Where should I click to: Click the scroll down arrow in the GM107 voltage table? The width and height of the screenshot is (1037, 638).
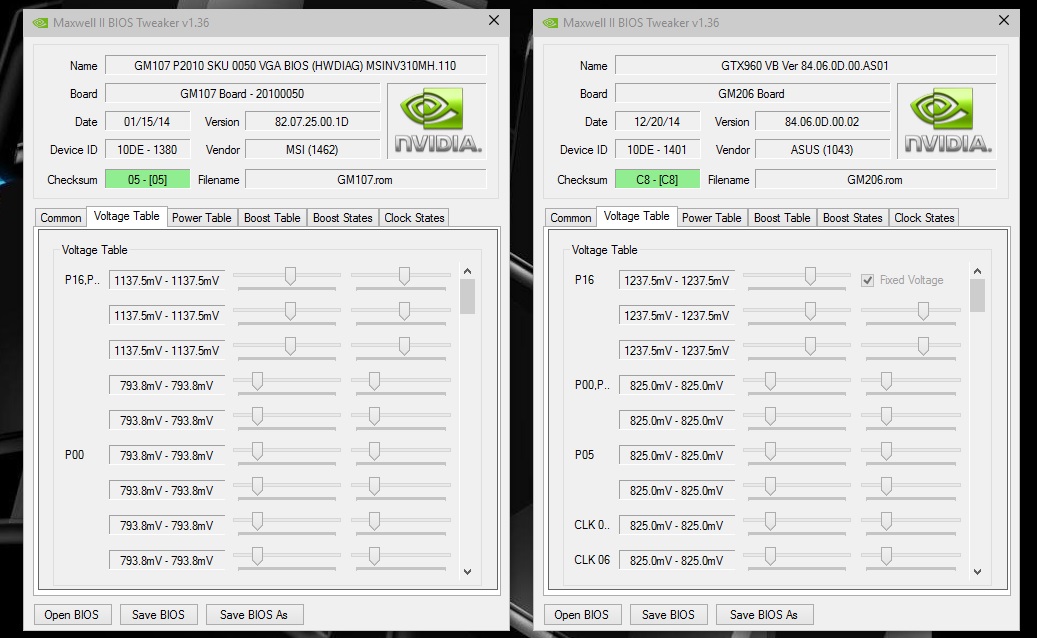pyautogui.click(x=468, y=571)
